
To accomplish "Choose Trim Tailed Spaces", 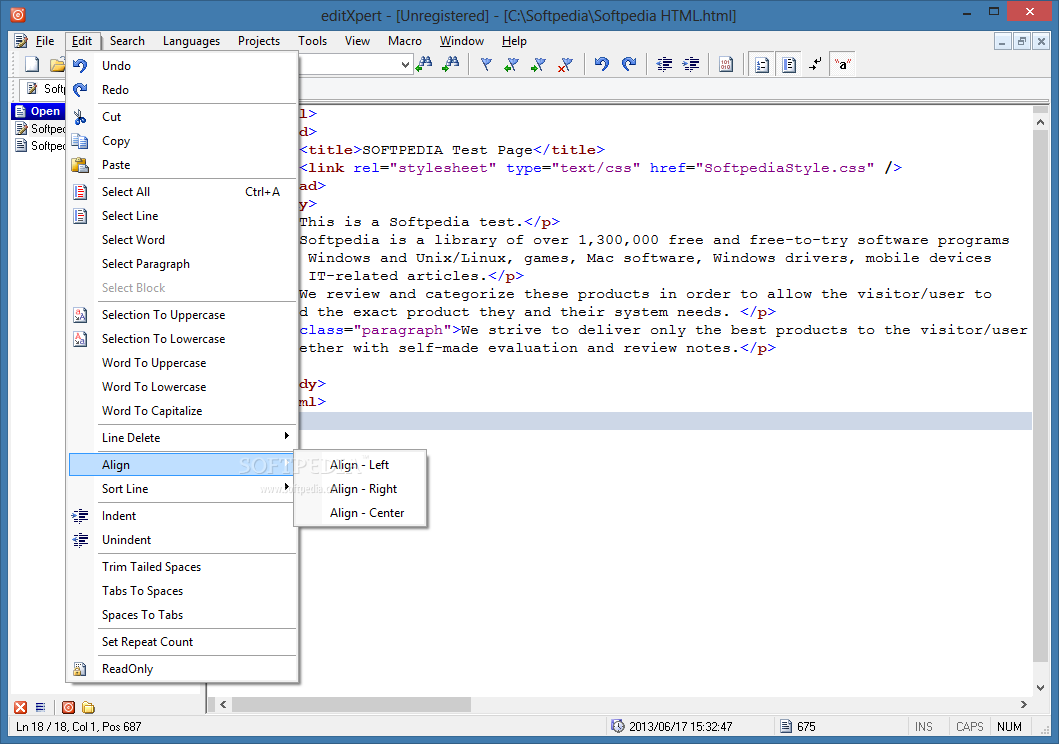I will pos(182,566).
